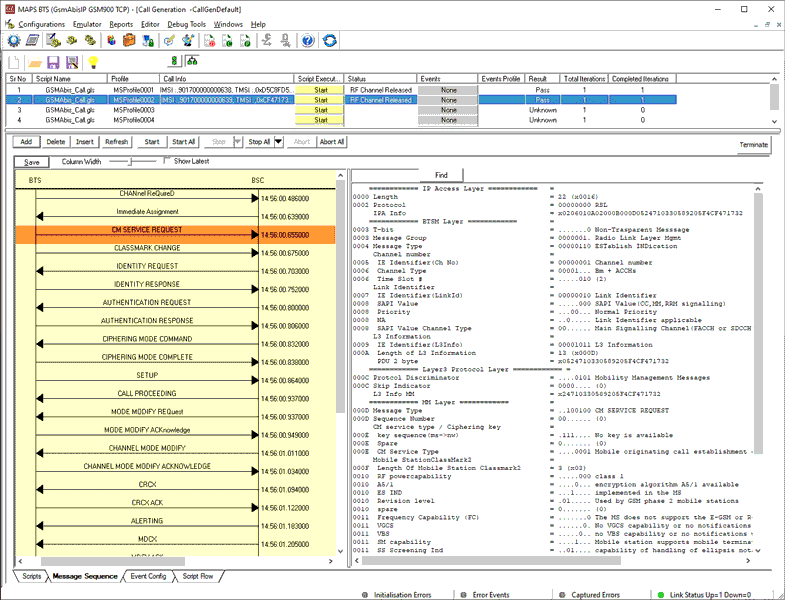Click the pencil over chat bubble icon
The width and height of the screenshot is (785, 600).
[169, 41]
